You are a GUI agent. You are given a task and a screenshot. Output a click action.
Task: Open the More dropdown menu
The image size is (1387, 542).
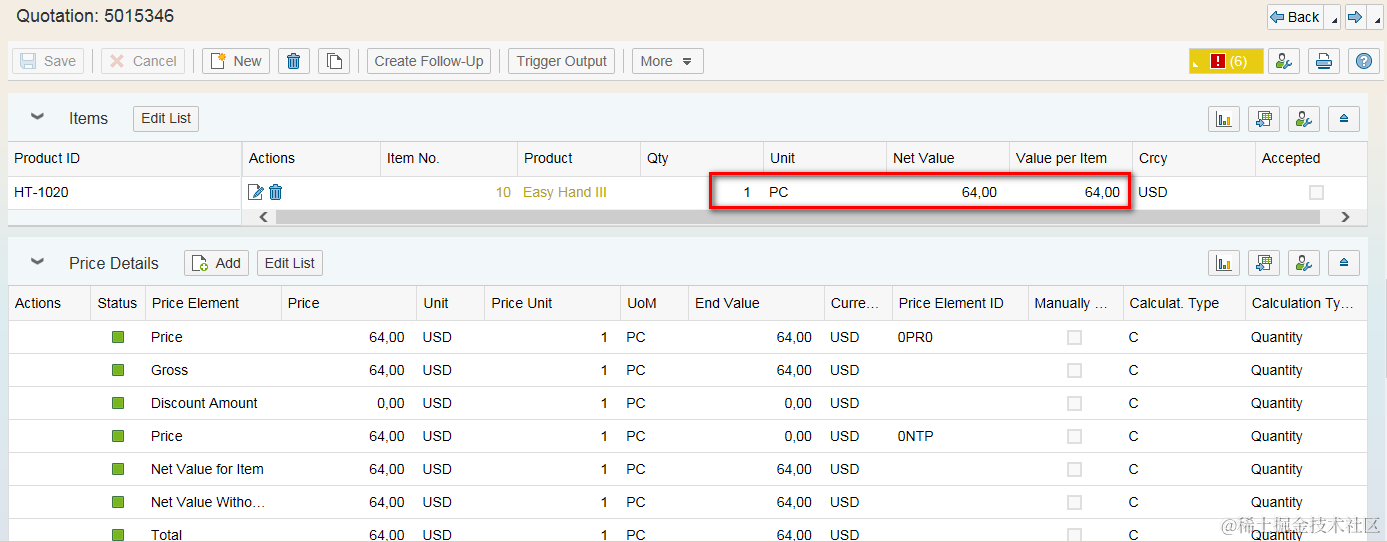pos(667,61)
